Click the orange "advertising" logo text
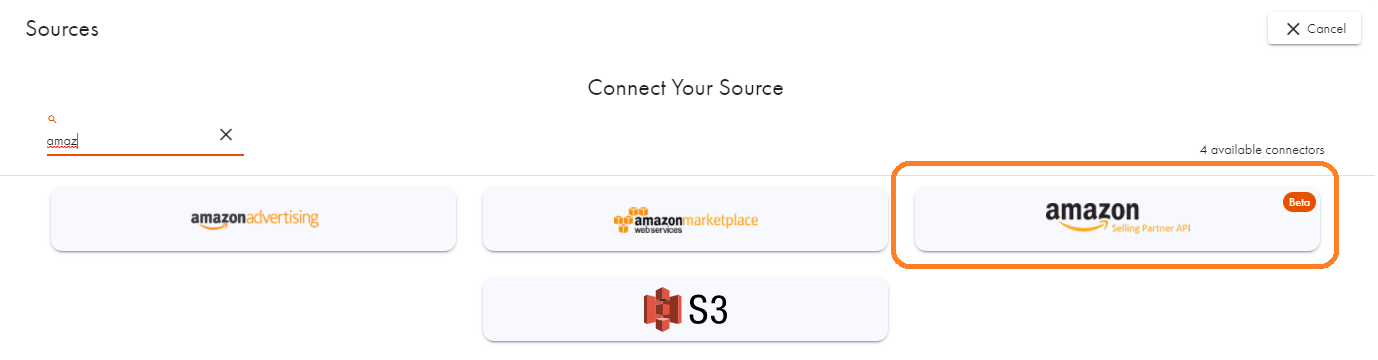 point(285,218)
